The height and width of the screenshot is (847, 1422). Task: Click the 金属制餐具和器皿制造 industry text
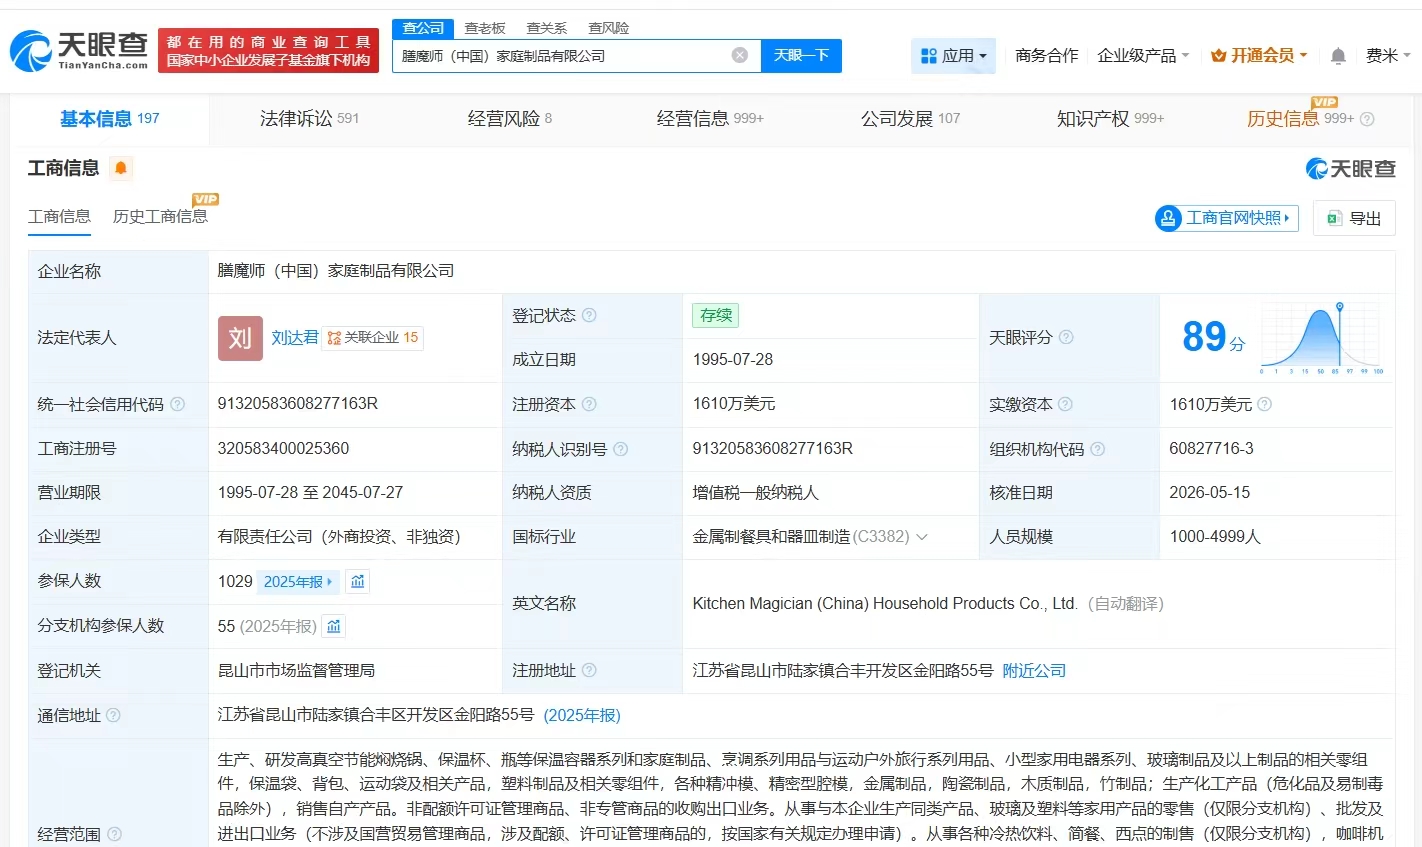771,537
